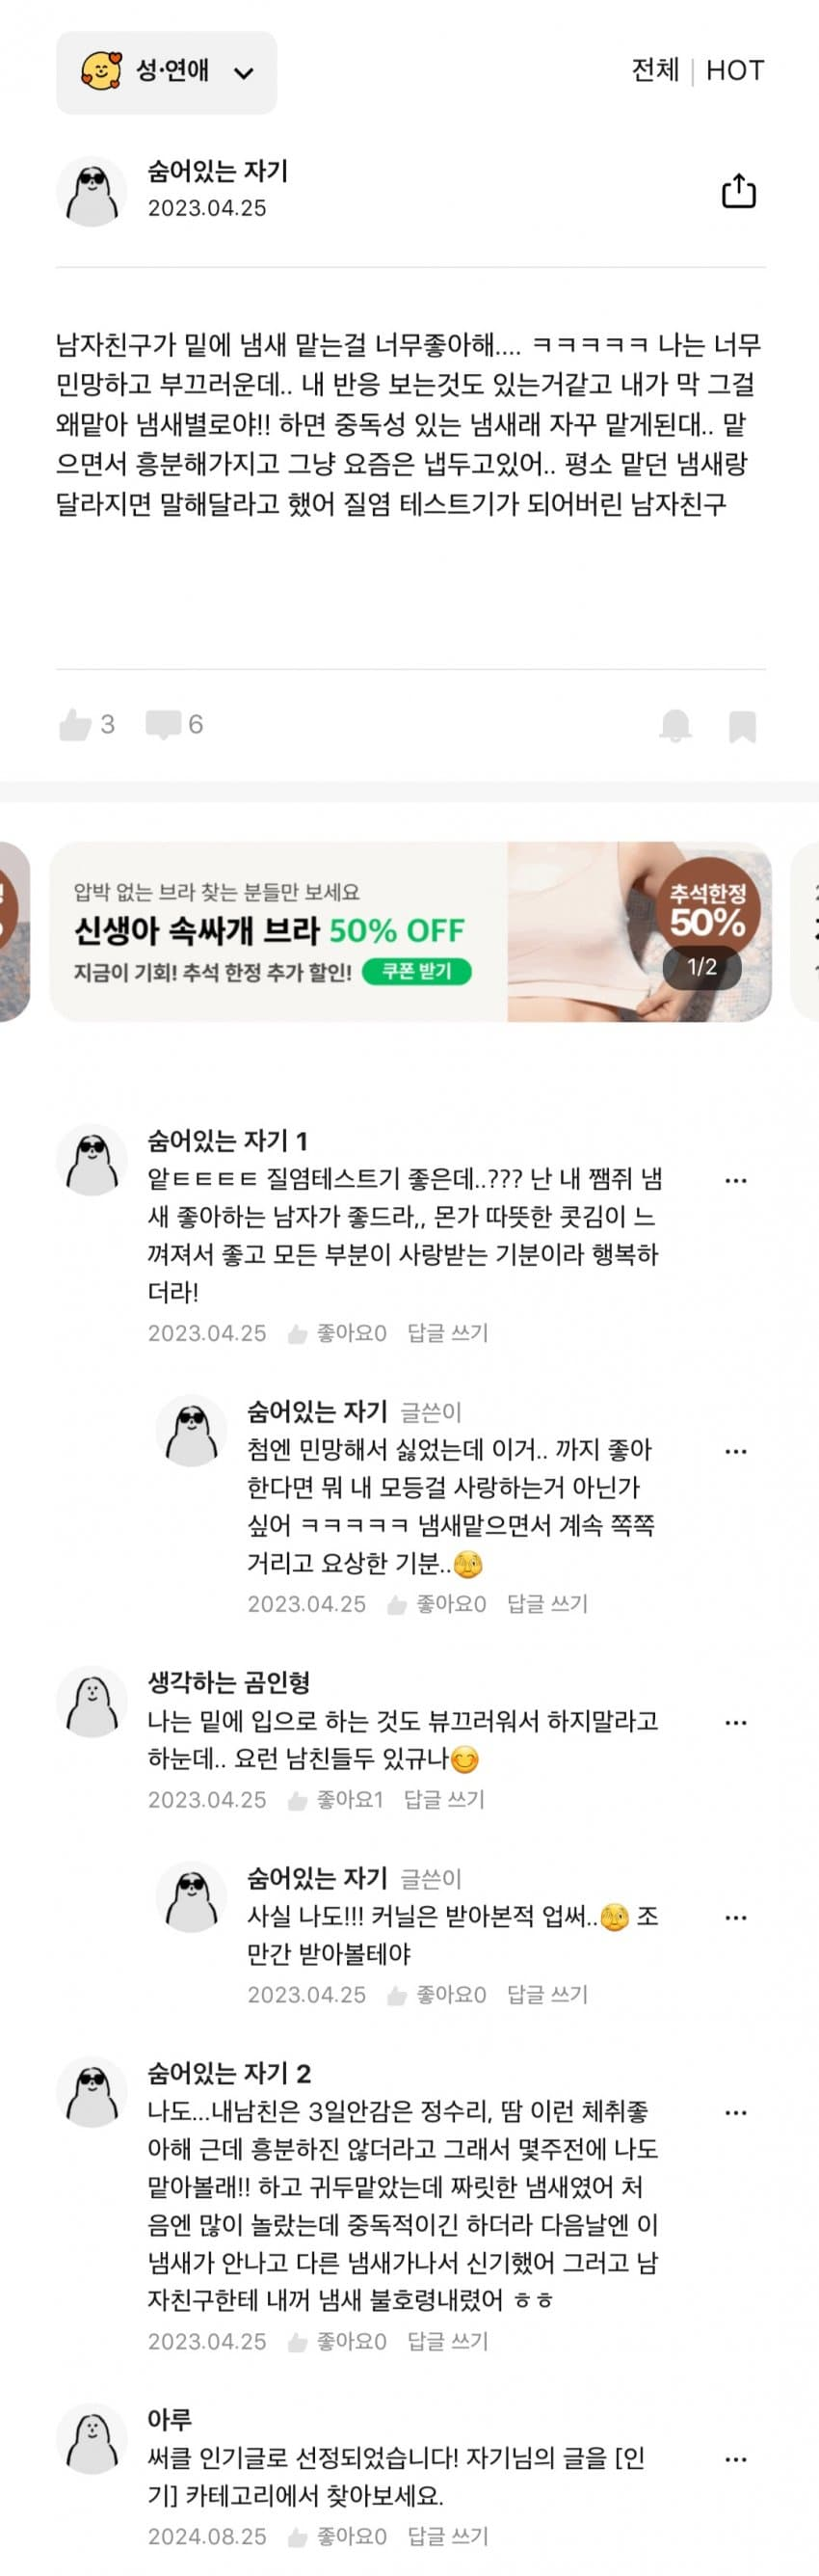The image size is (819, 2576).
Task: Open the post's comment bubble icon
Action: [x=163, y=724]
